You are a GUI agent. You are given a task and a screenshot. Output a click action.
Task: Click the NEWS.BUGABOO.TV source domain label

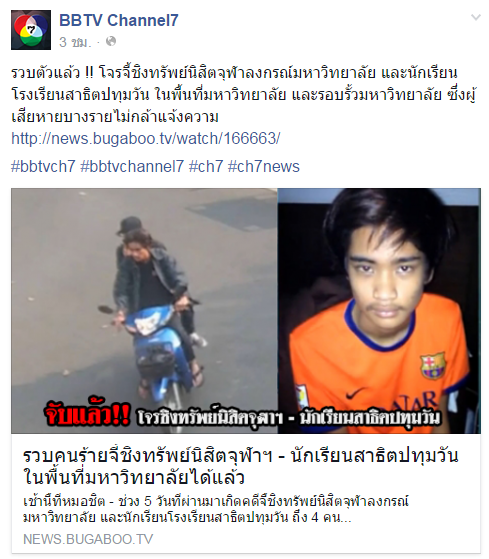pyautogui.click(x=88, y=539)
